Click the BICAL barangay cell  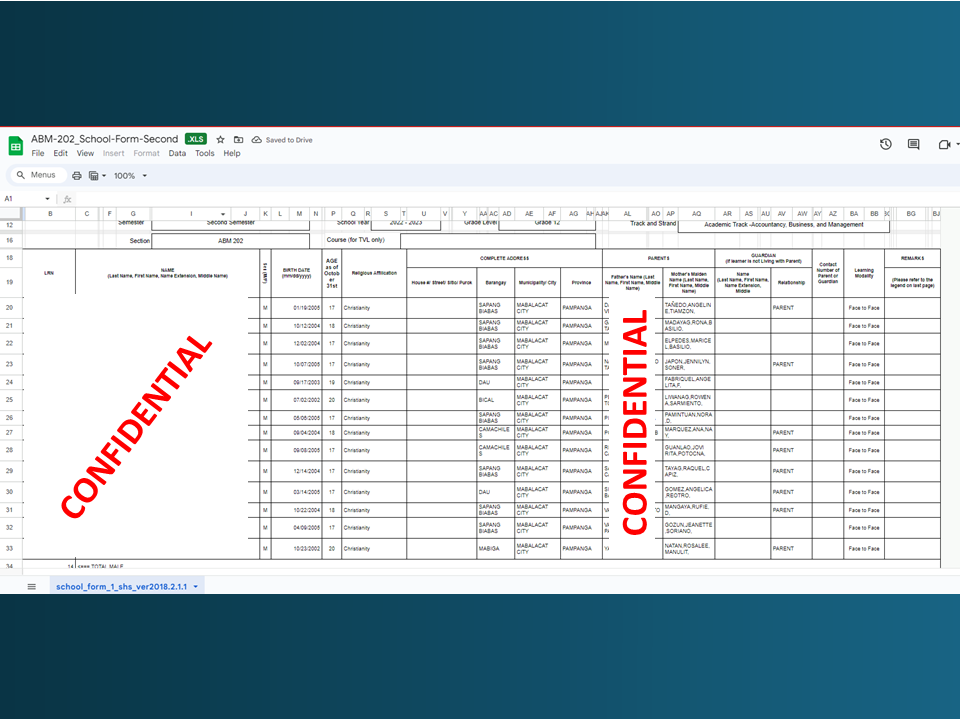point(495,400)
